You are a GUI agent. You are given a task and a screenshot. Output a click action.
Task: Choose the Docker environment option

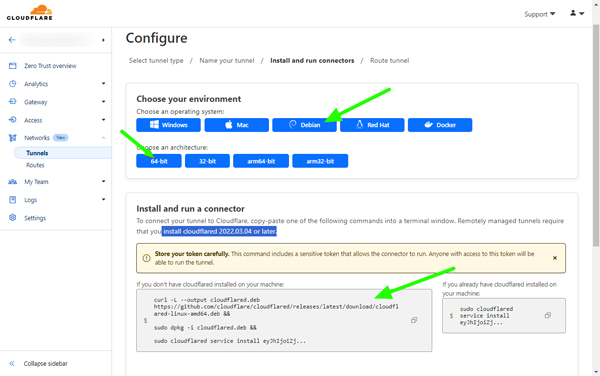pyautogui.click(x=440, y=125)
